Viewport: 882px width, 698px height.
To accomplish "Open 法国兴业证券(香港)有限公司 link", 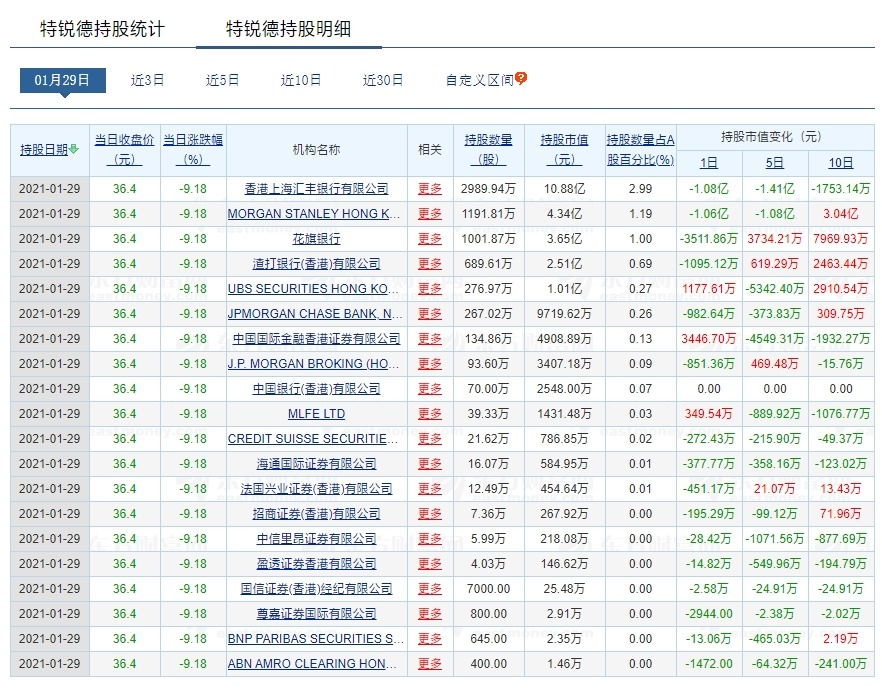I will pyautogui.click(x=316, y=489).
